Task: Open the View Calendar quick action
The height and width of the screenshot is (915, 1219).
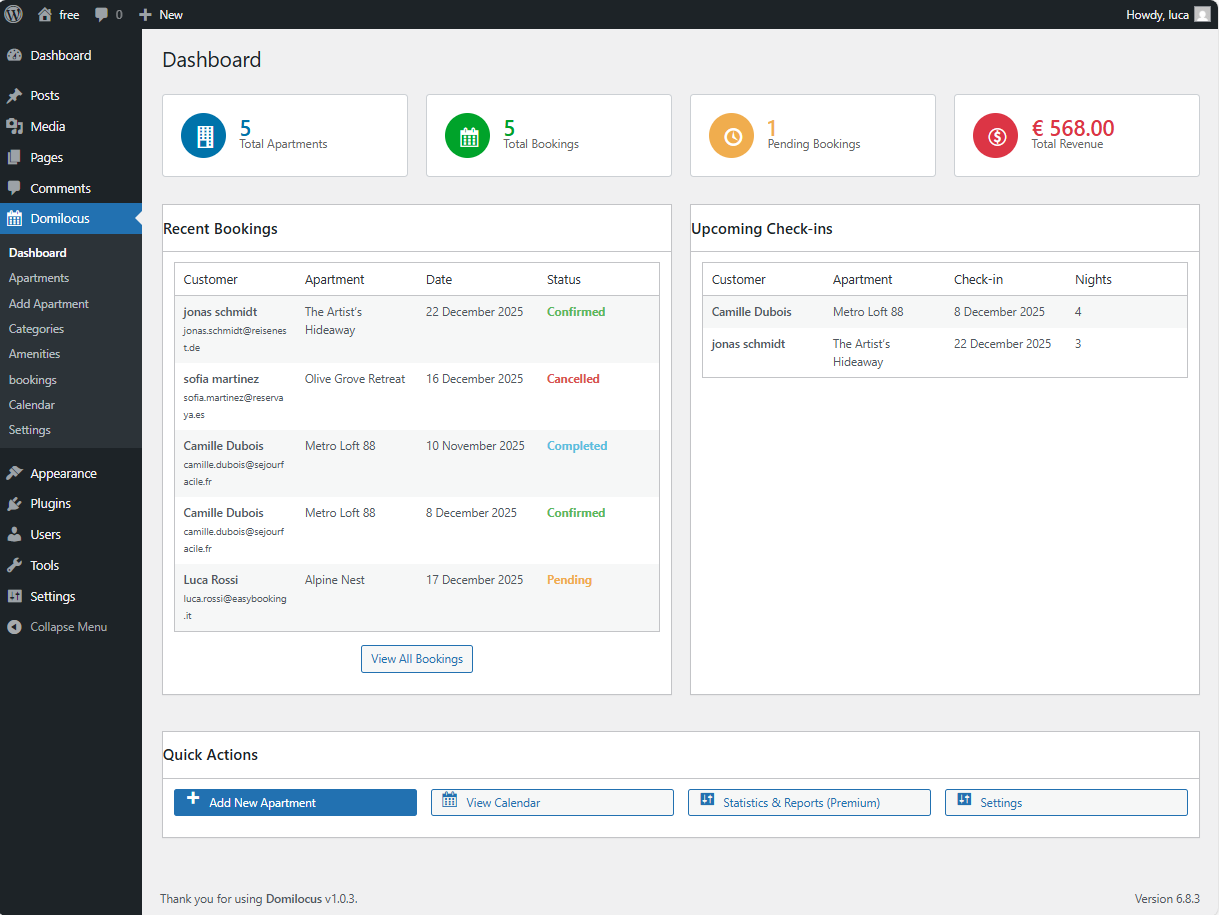Action: click(552, 802)
